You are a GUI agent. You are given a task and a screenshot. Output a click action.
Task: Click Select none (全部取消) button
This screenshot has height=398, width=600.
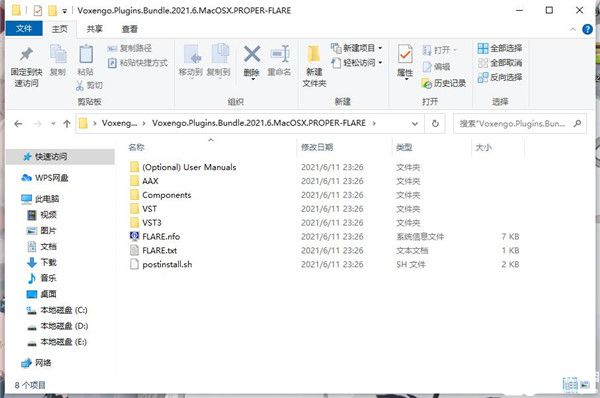click(x=500, y=63)
